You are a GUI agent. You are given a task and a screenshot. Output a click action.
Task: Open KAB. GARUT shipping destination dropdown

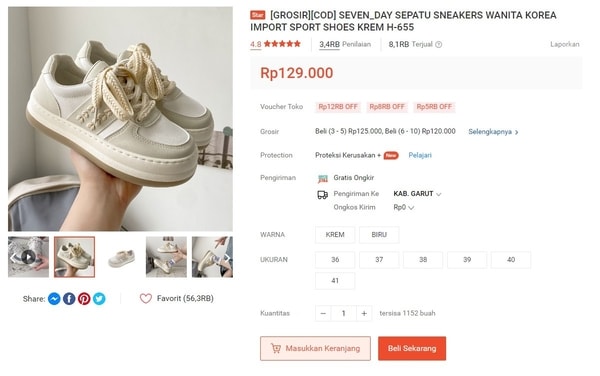[x=417, y=194]
